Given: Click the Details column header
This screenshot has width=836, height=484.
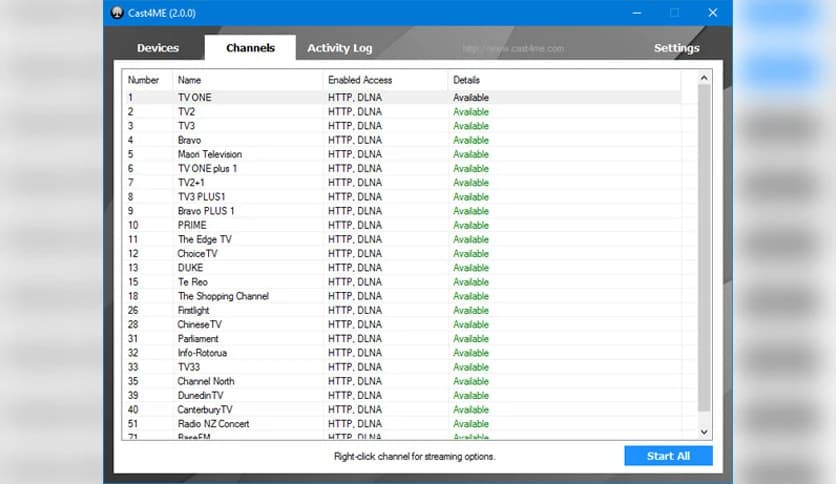Looking at the screenshot, I should pos(467,80).
